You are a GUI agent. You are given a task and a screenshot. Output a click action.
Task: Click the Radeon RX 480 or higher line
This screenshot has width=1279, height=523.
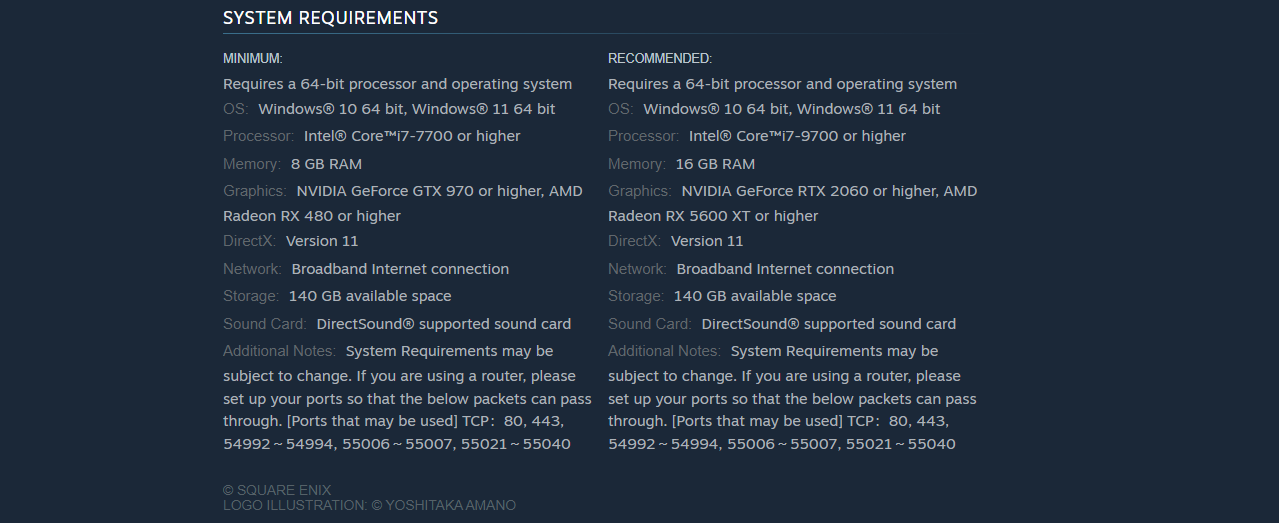[312, 216]
